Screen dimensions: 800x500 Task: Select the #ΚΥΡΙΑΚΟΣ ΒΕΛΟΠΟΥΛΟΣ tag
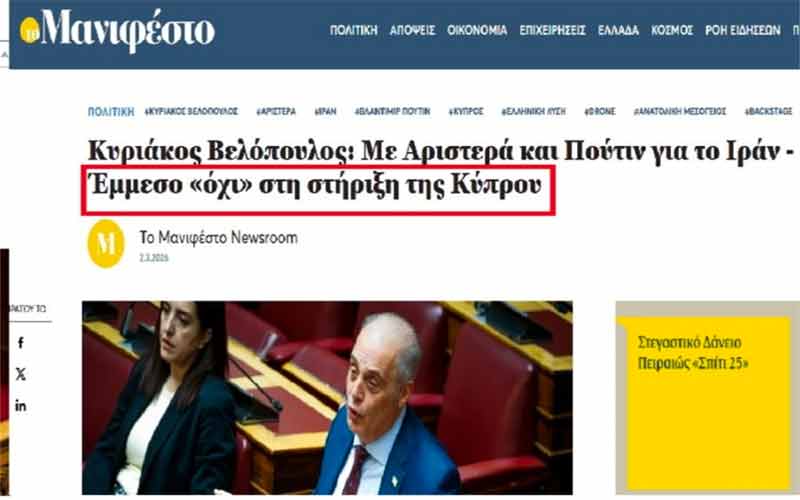coord(191,111)
